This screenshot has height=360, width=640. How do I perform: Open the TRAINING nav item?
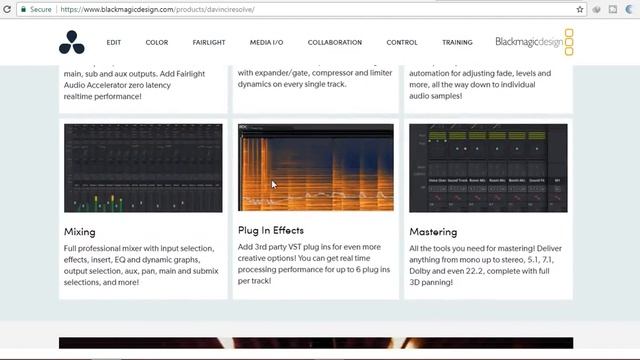[457, 42]
